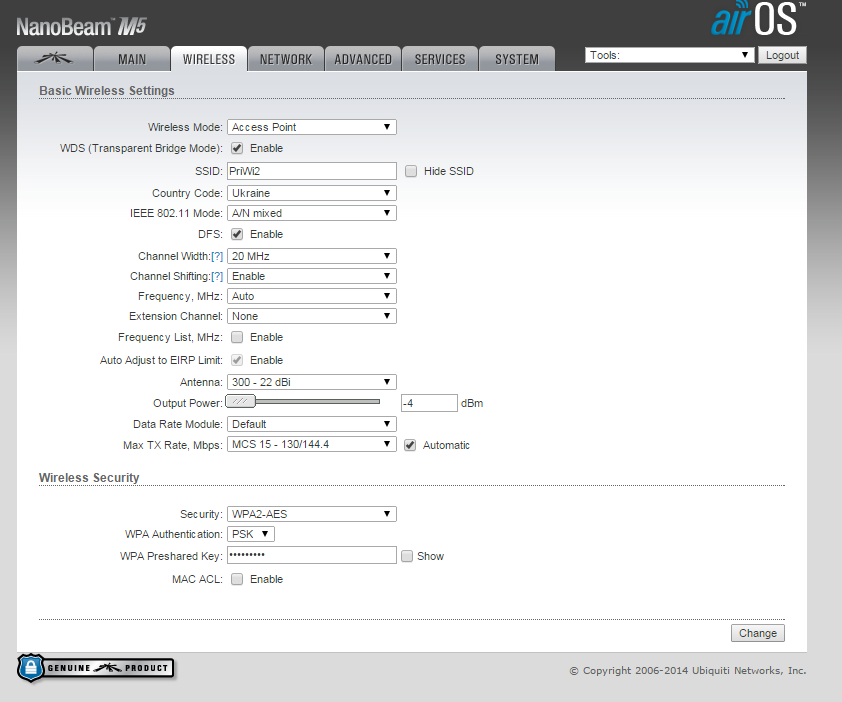Open Channel Shifting help link
842x702 pixels.
217,276
